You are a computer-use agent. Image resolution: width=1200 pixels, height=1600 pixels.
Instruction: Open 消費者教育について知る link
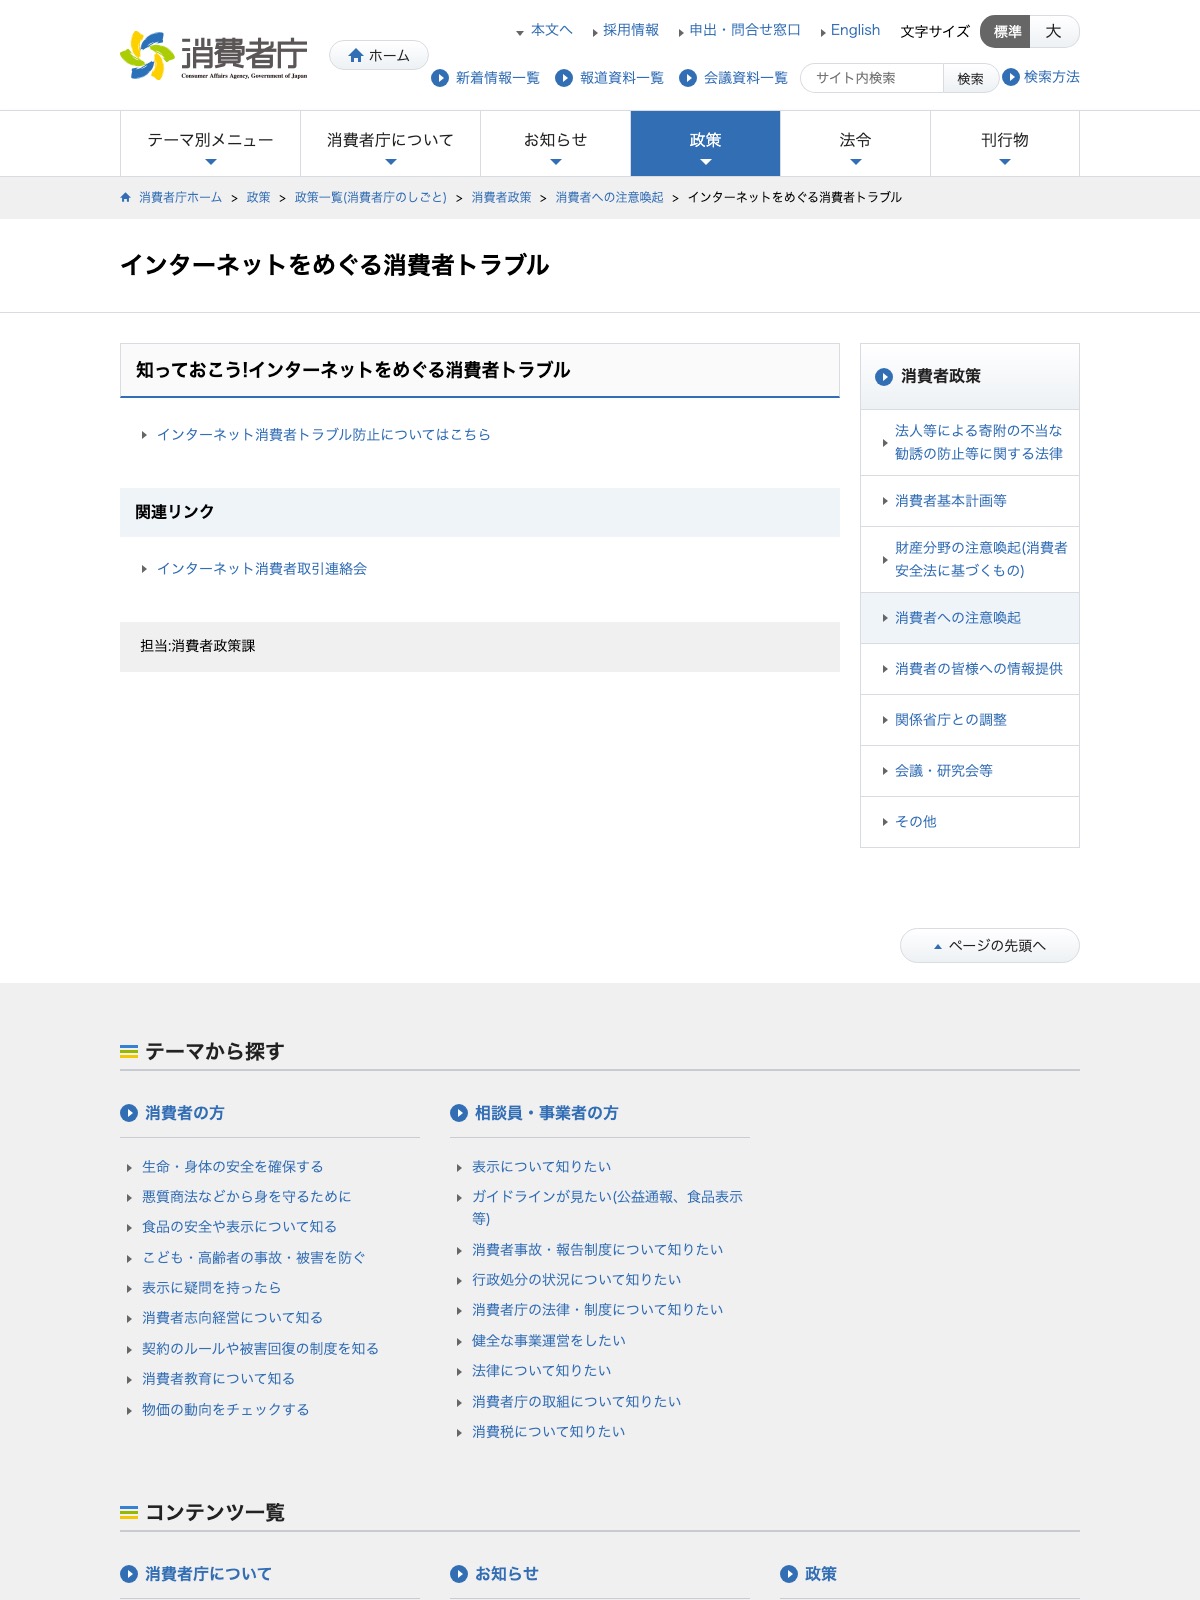pyautogui.click(x=219, y=1379)
